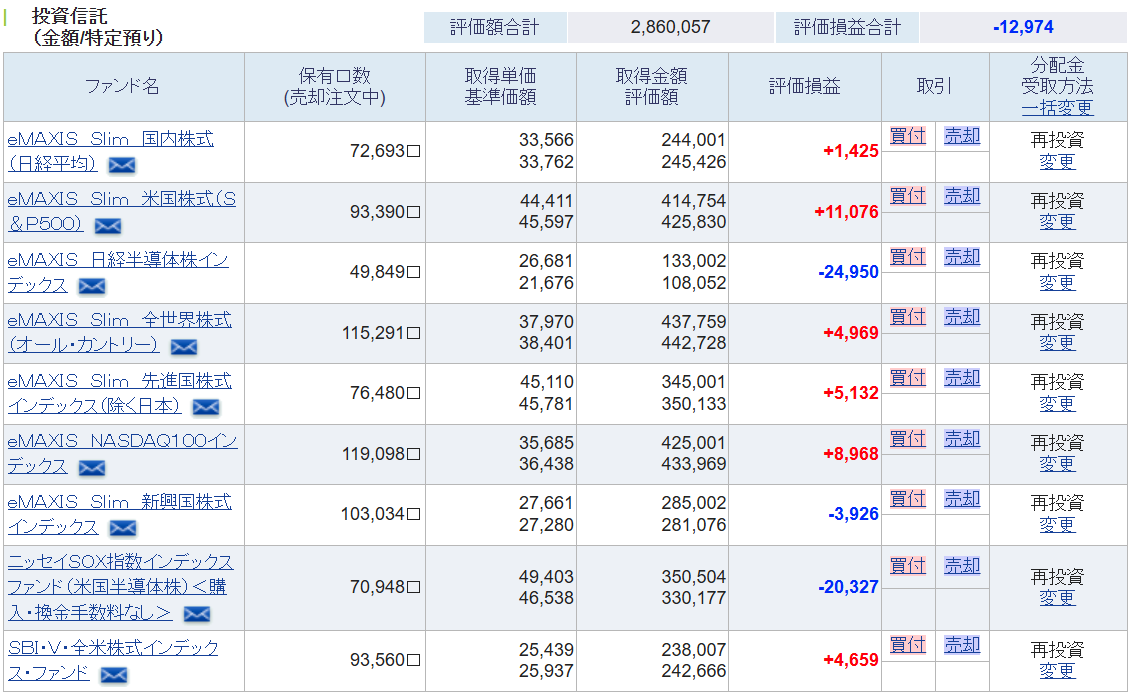Click 投資信託(金額/特定預り) section heading
The width and height of the screenshot is (1135, 696).
pos(97,27)
